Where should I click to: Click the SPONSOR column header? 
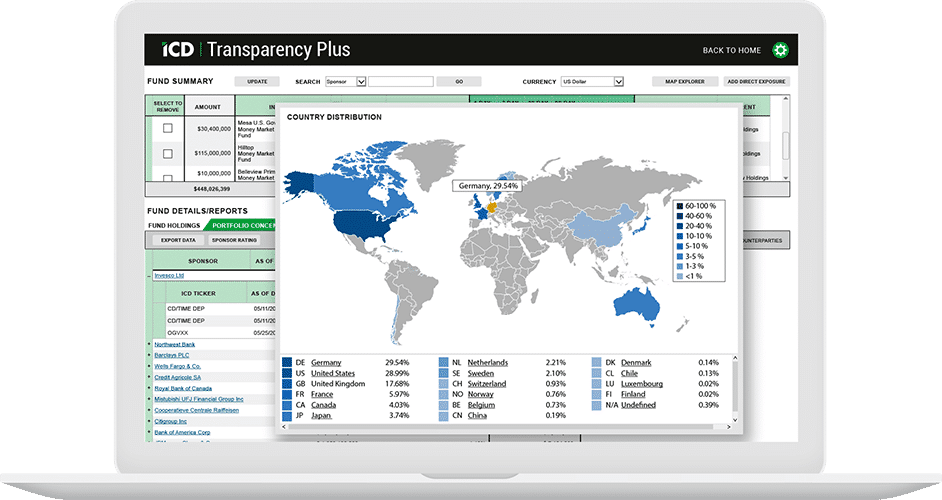(203, 261)
